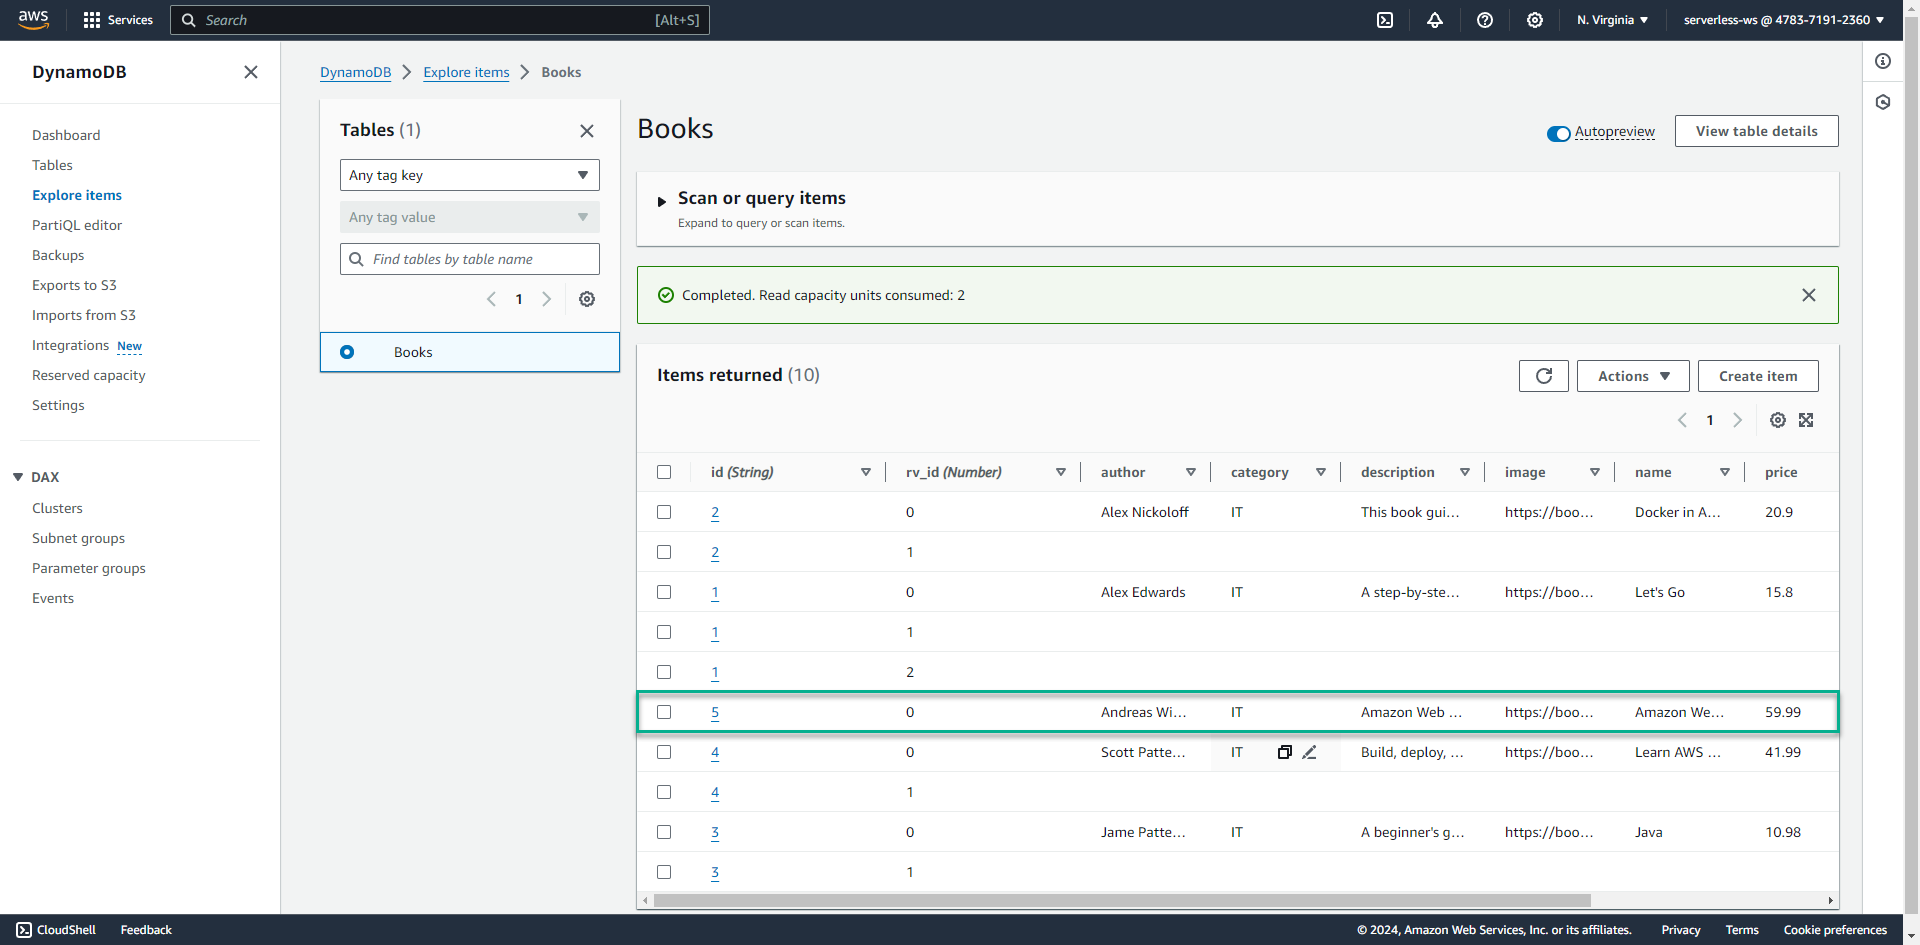Refresh the items returned list

(1544, 376)
